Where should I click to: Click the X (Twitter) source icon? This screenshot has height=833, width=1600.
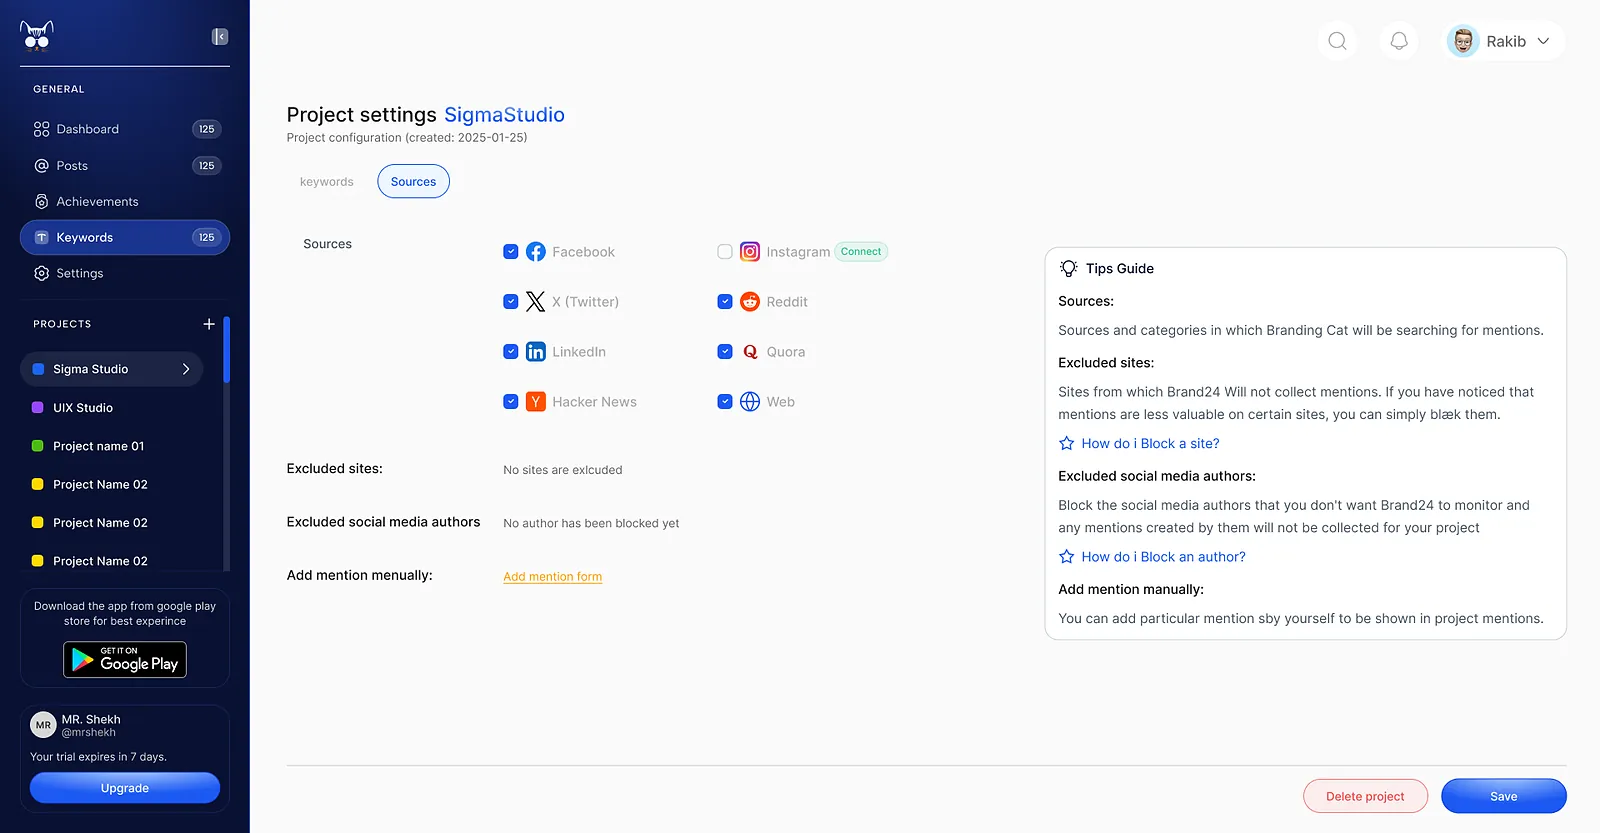coord(536,302)
